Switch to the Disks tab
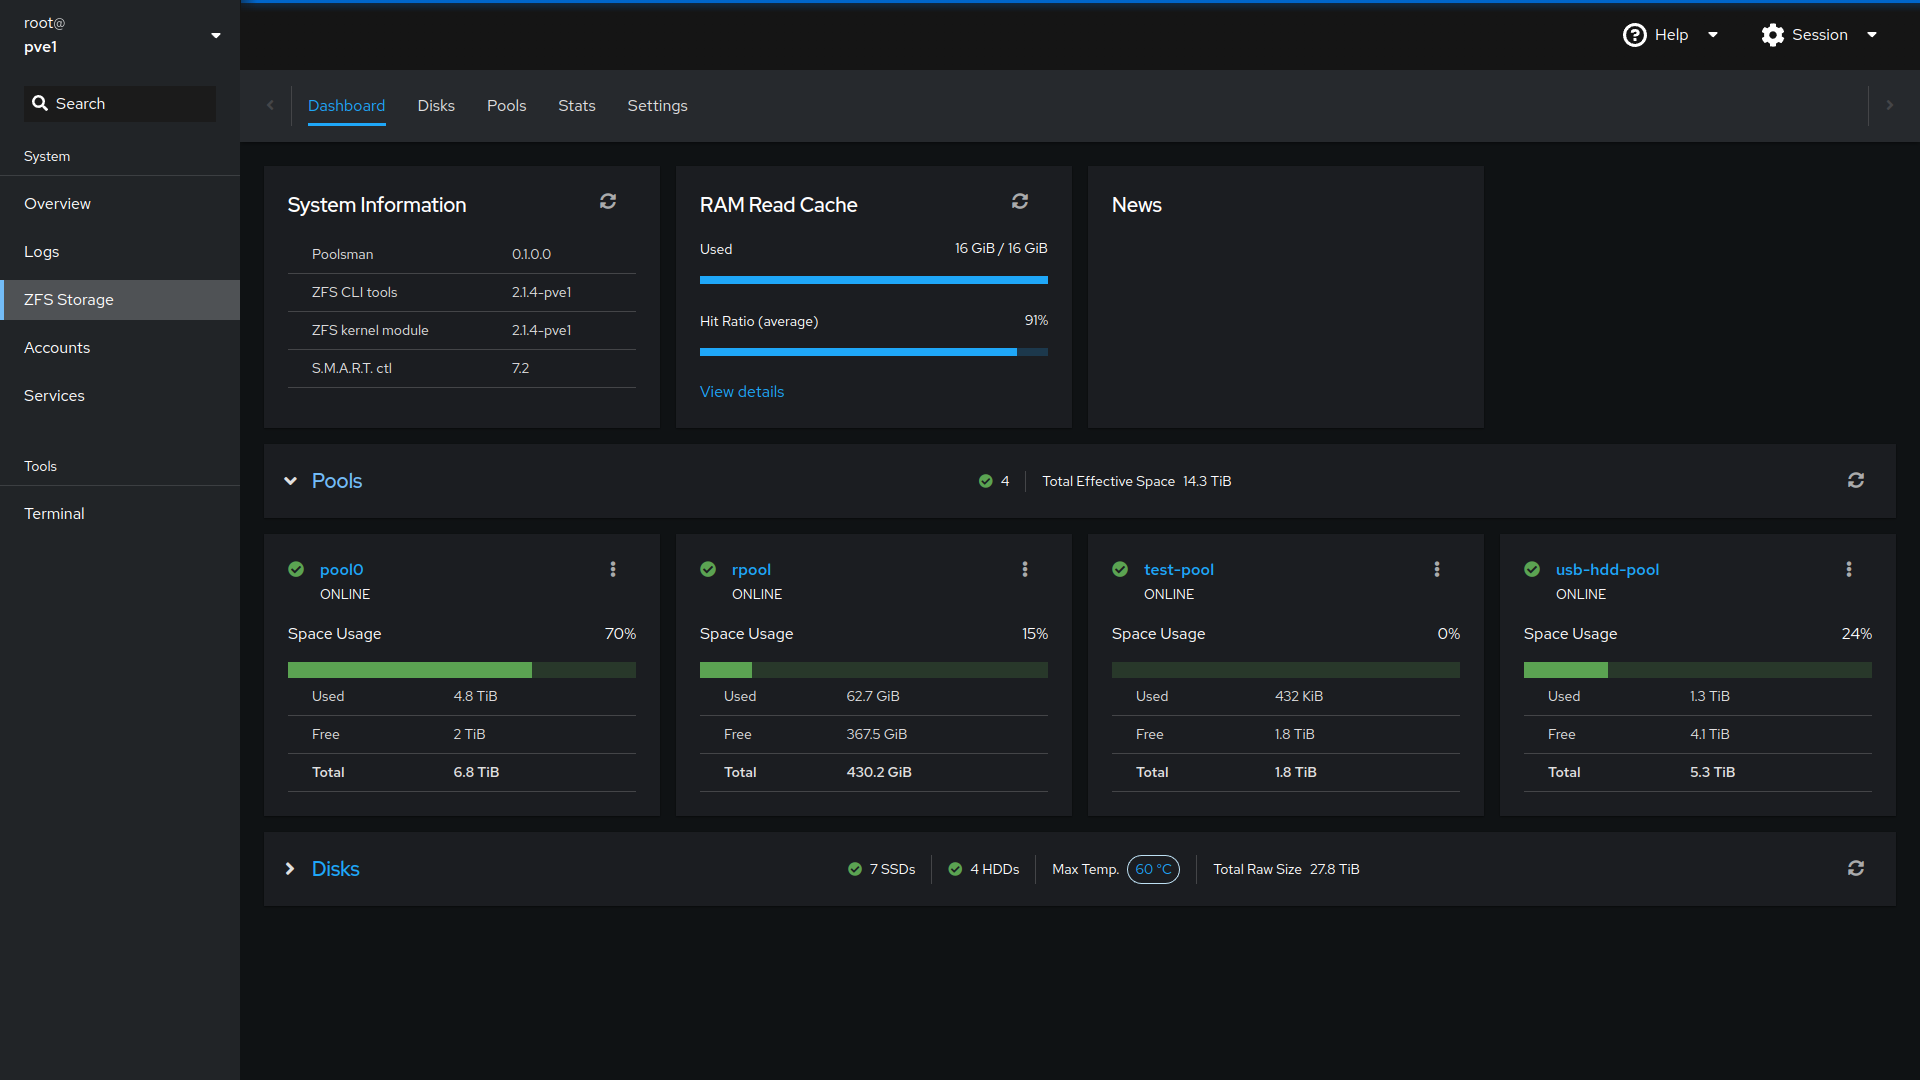Screen dimensions: 1920x1080 click(436, 105)
